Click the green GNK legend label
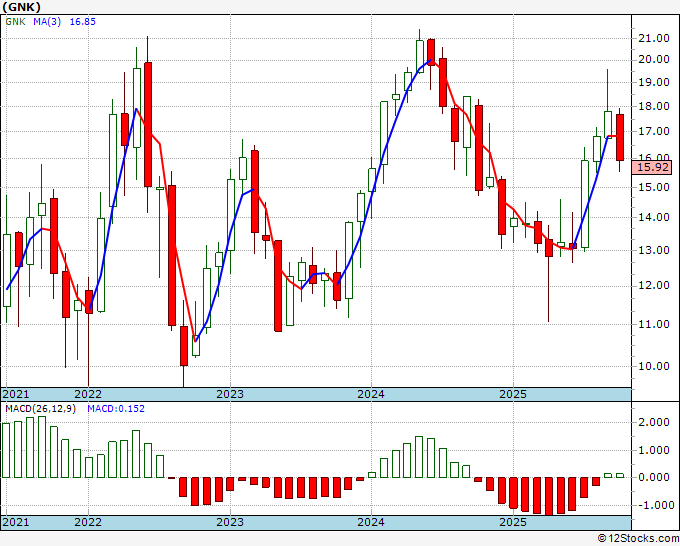 click(15, 22)
